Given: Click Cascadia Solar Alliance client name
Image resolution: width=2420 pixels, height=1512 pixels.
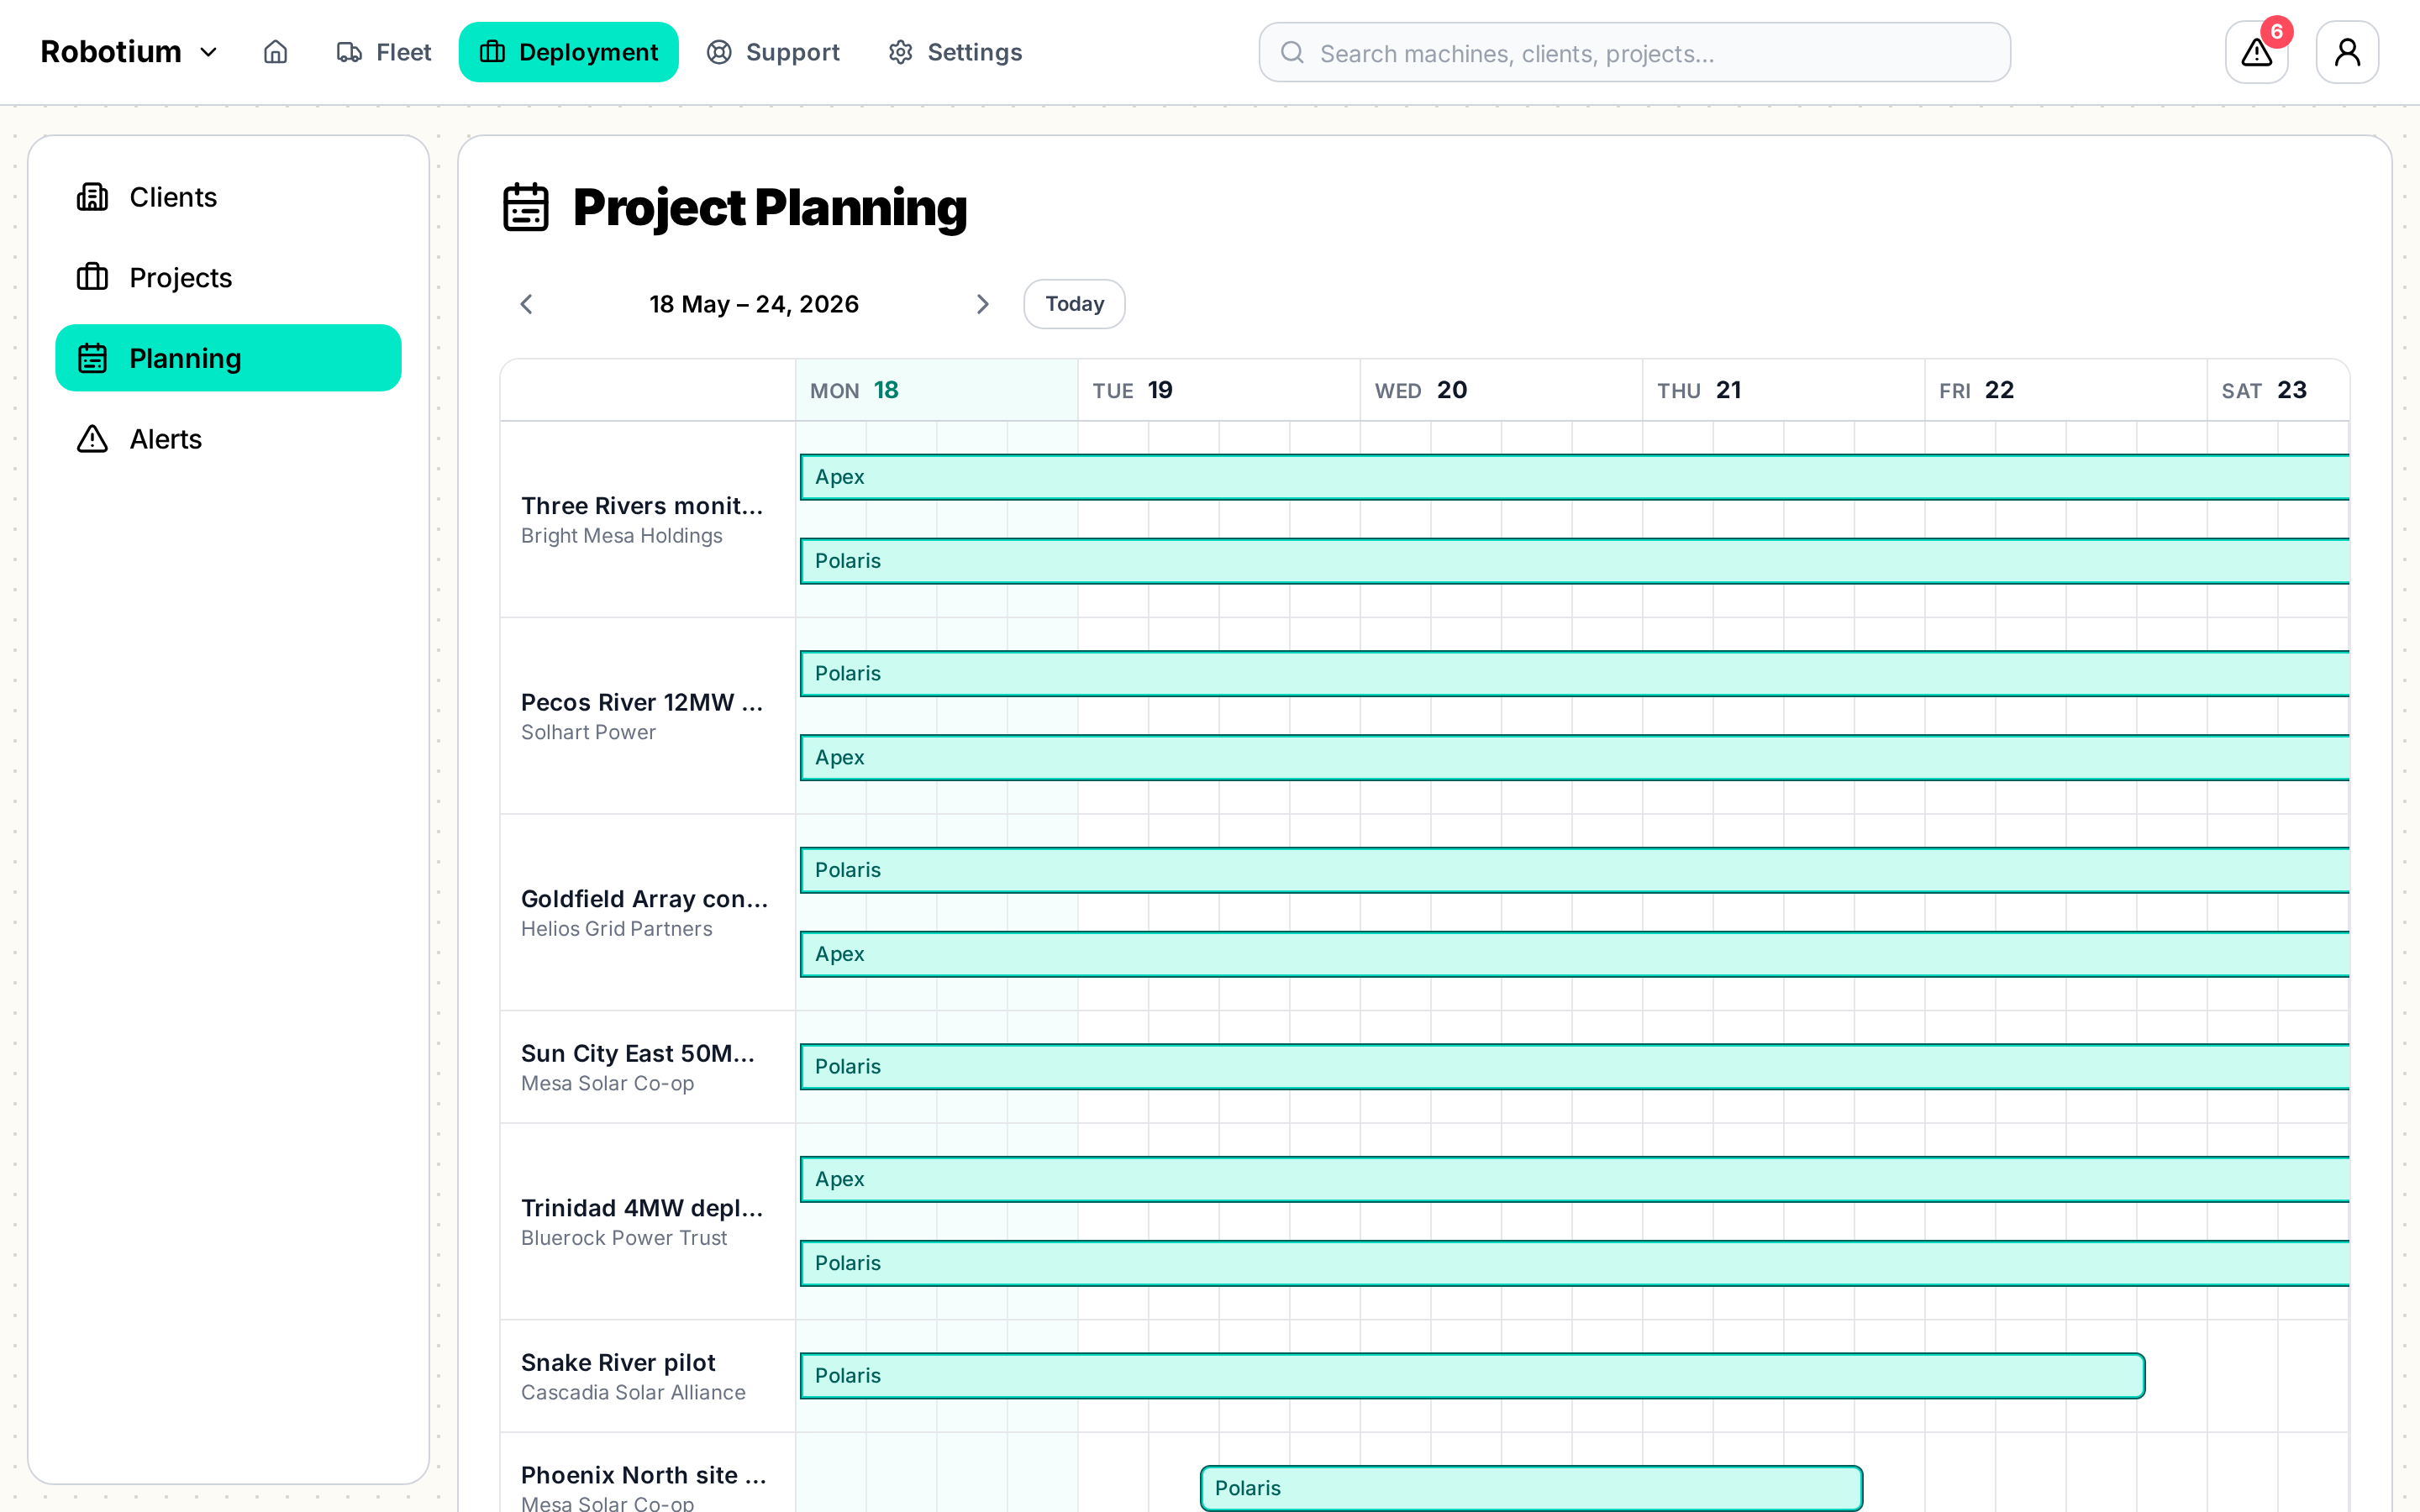Looking at the screenshot, I should tap(633, 1393).
